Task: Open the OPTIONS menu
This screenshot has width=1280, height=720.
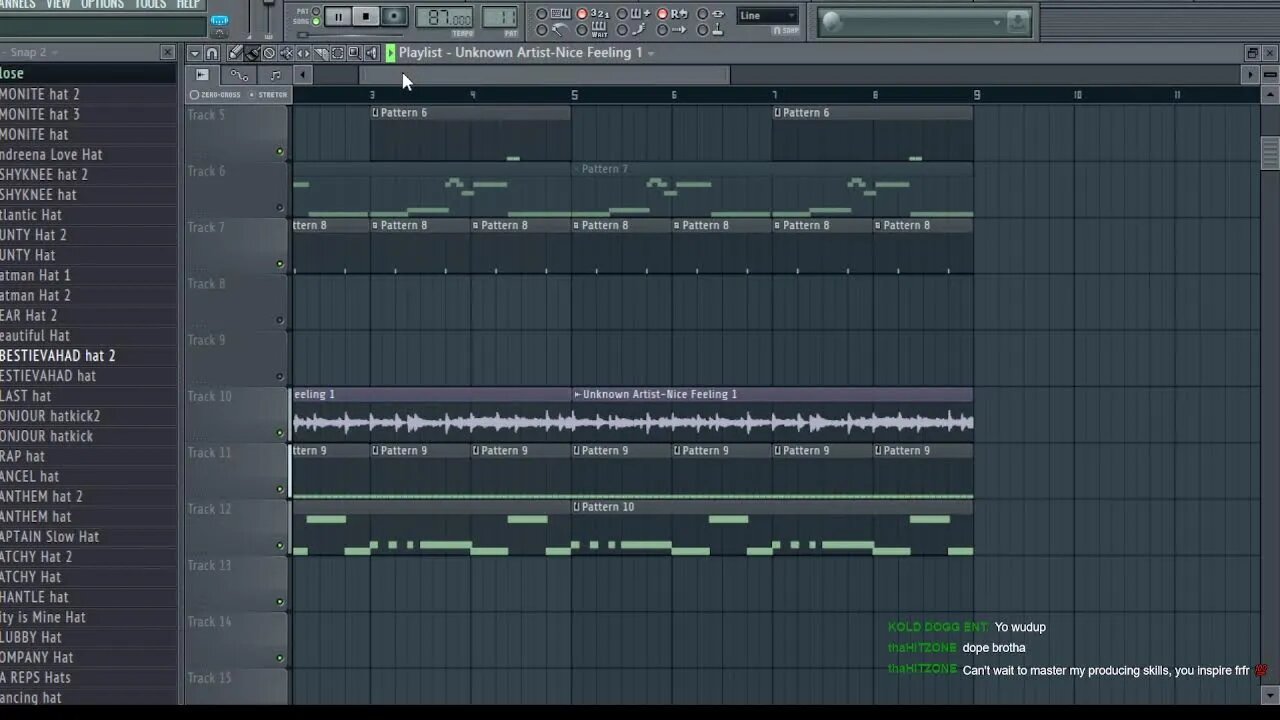Action: coord(102,4)
